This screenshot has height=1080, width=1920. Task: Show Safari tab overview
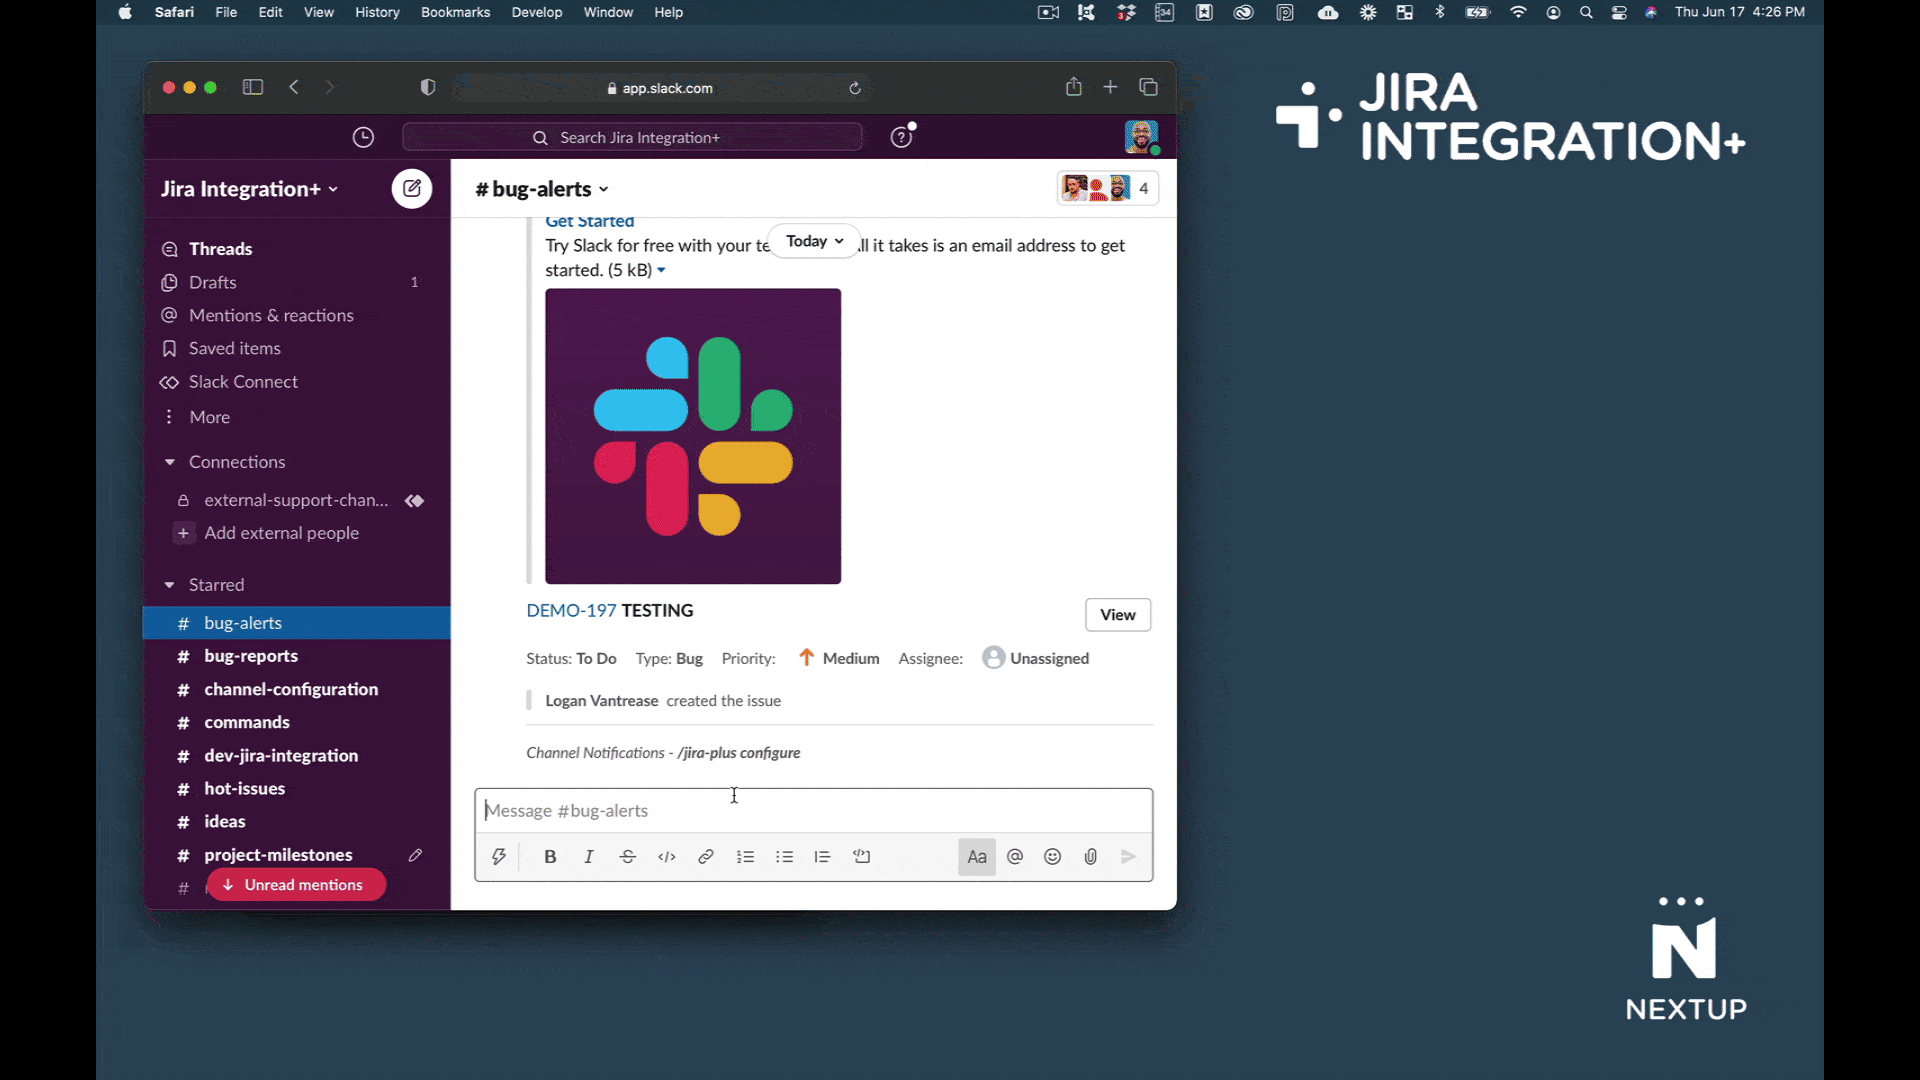1148,87
